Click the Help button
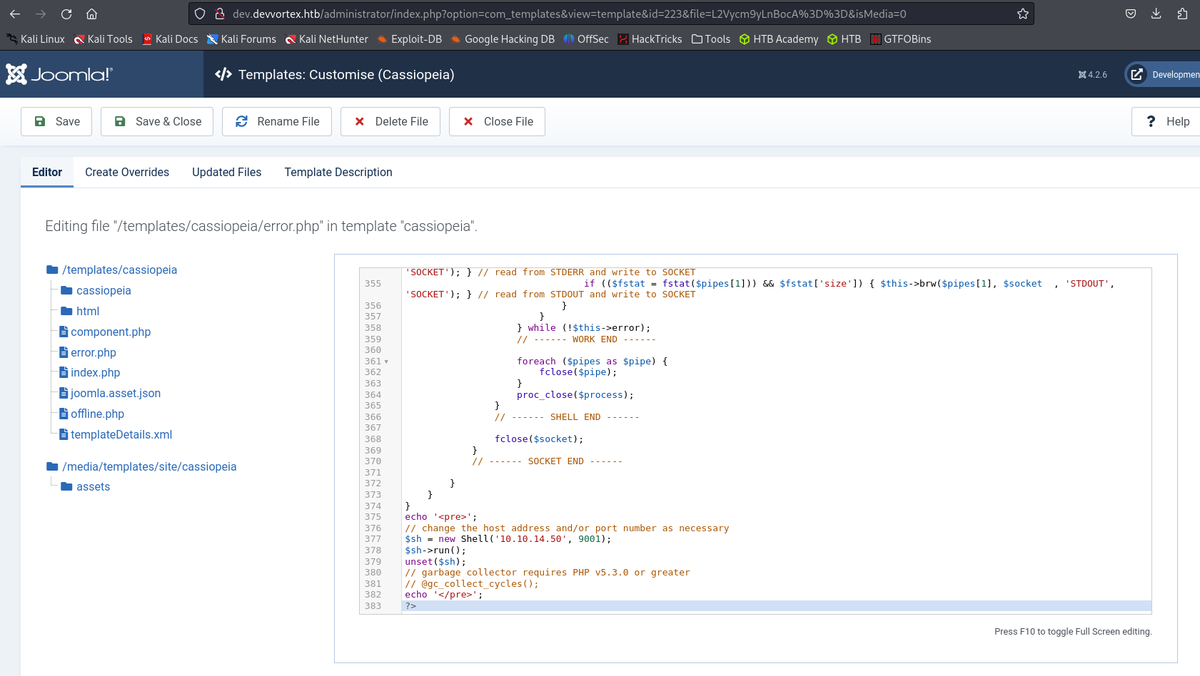The image size is (1200, 676). click(1166, 121)
